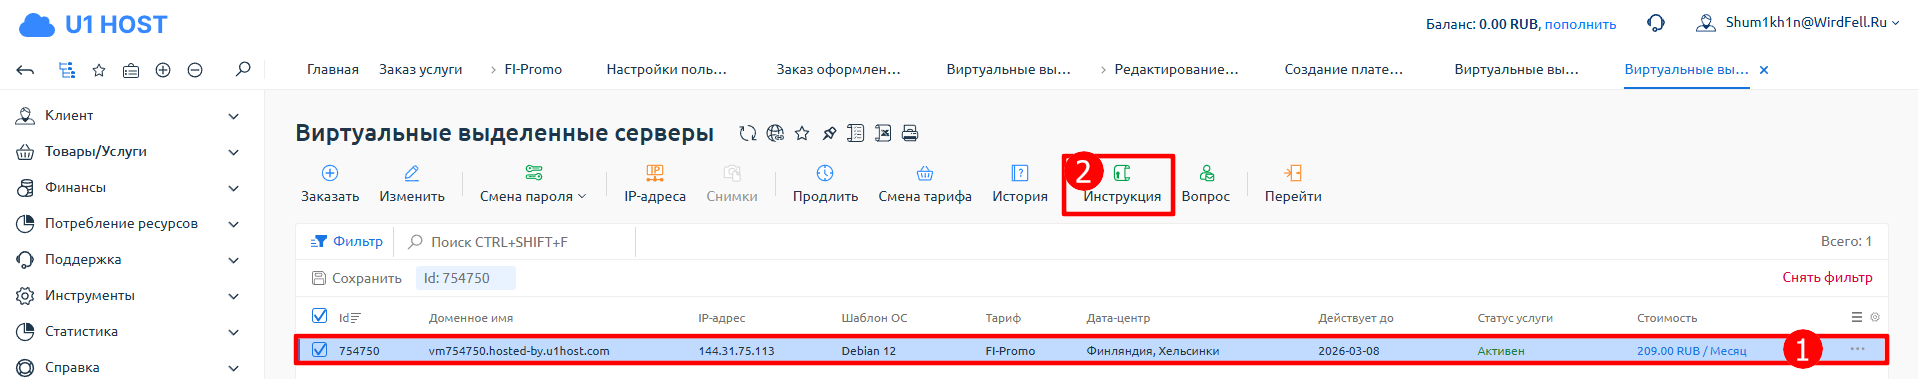
Task: Open table column settings menu icon
Action: [1857, 317]
